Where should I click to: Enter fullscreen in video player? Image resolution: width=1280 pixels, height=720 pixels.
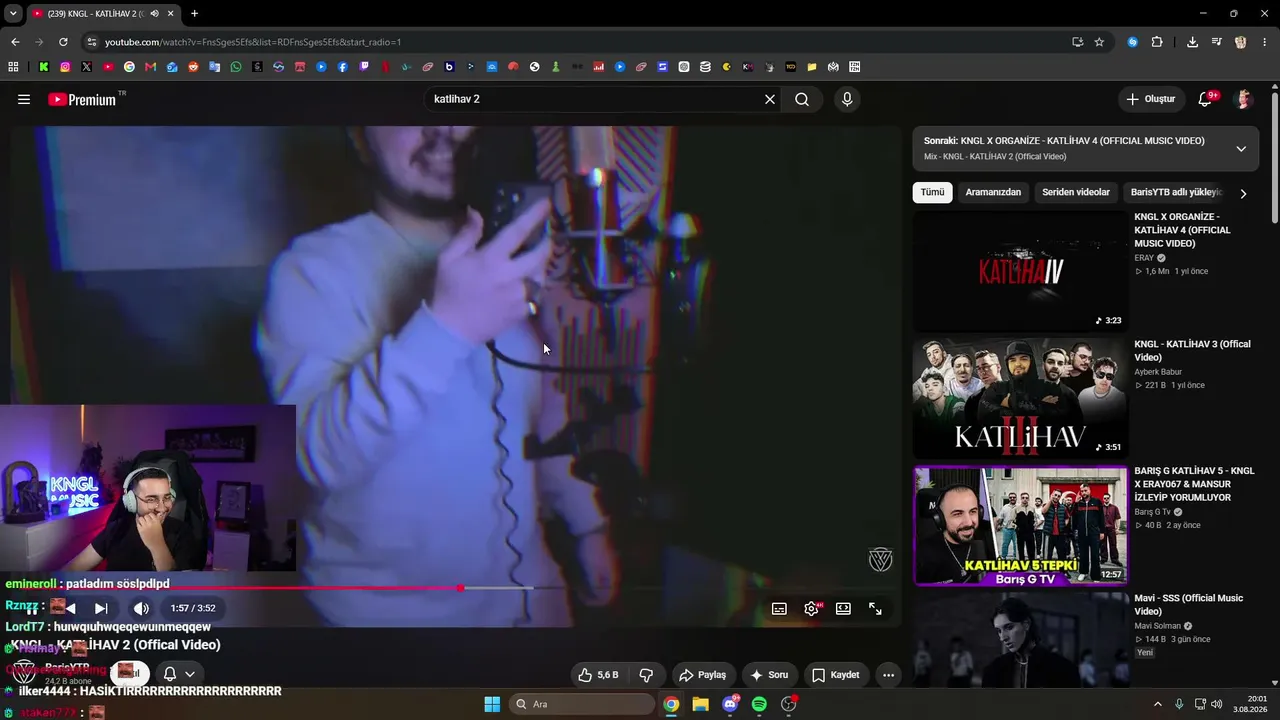point(875,608)
